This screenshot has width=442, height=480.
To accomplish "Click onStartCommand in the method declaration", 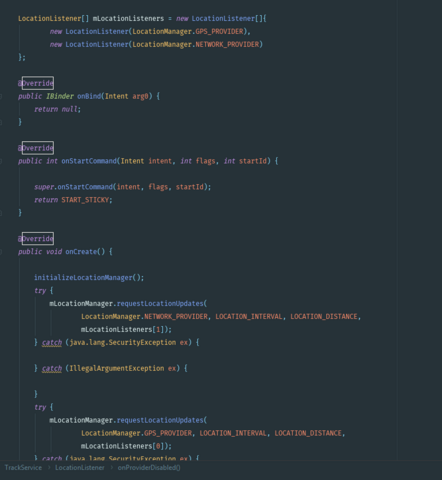I will coord(89,161).
